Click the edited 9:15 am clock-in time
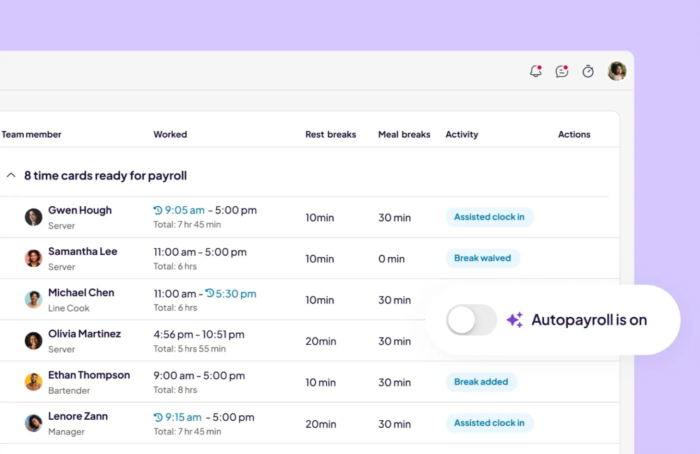The image size is (700, 454). (183, 417)
